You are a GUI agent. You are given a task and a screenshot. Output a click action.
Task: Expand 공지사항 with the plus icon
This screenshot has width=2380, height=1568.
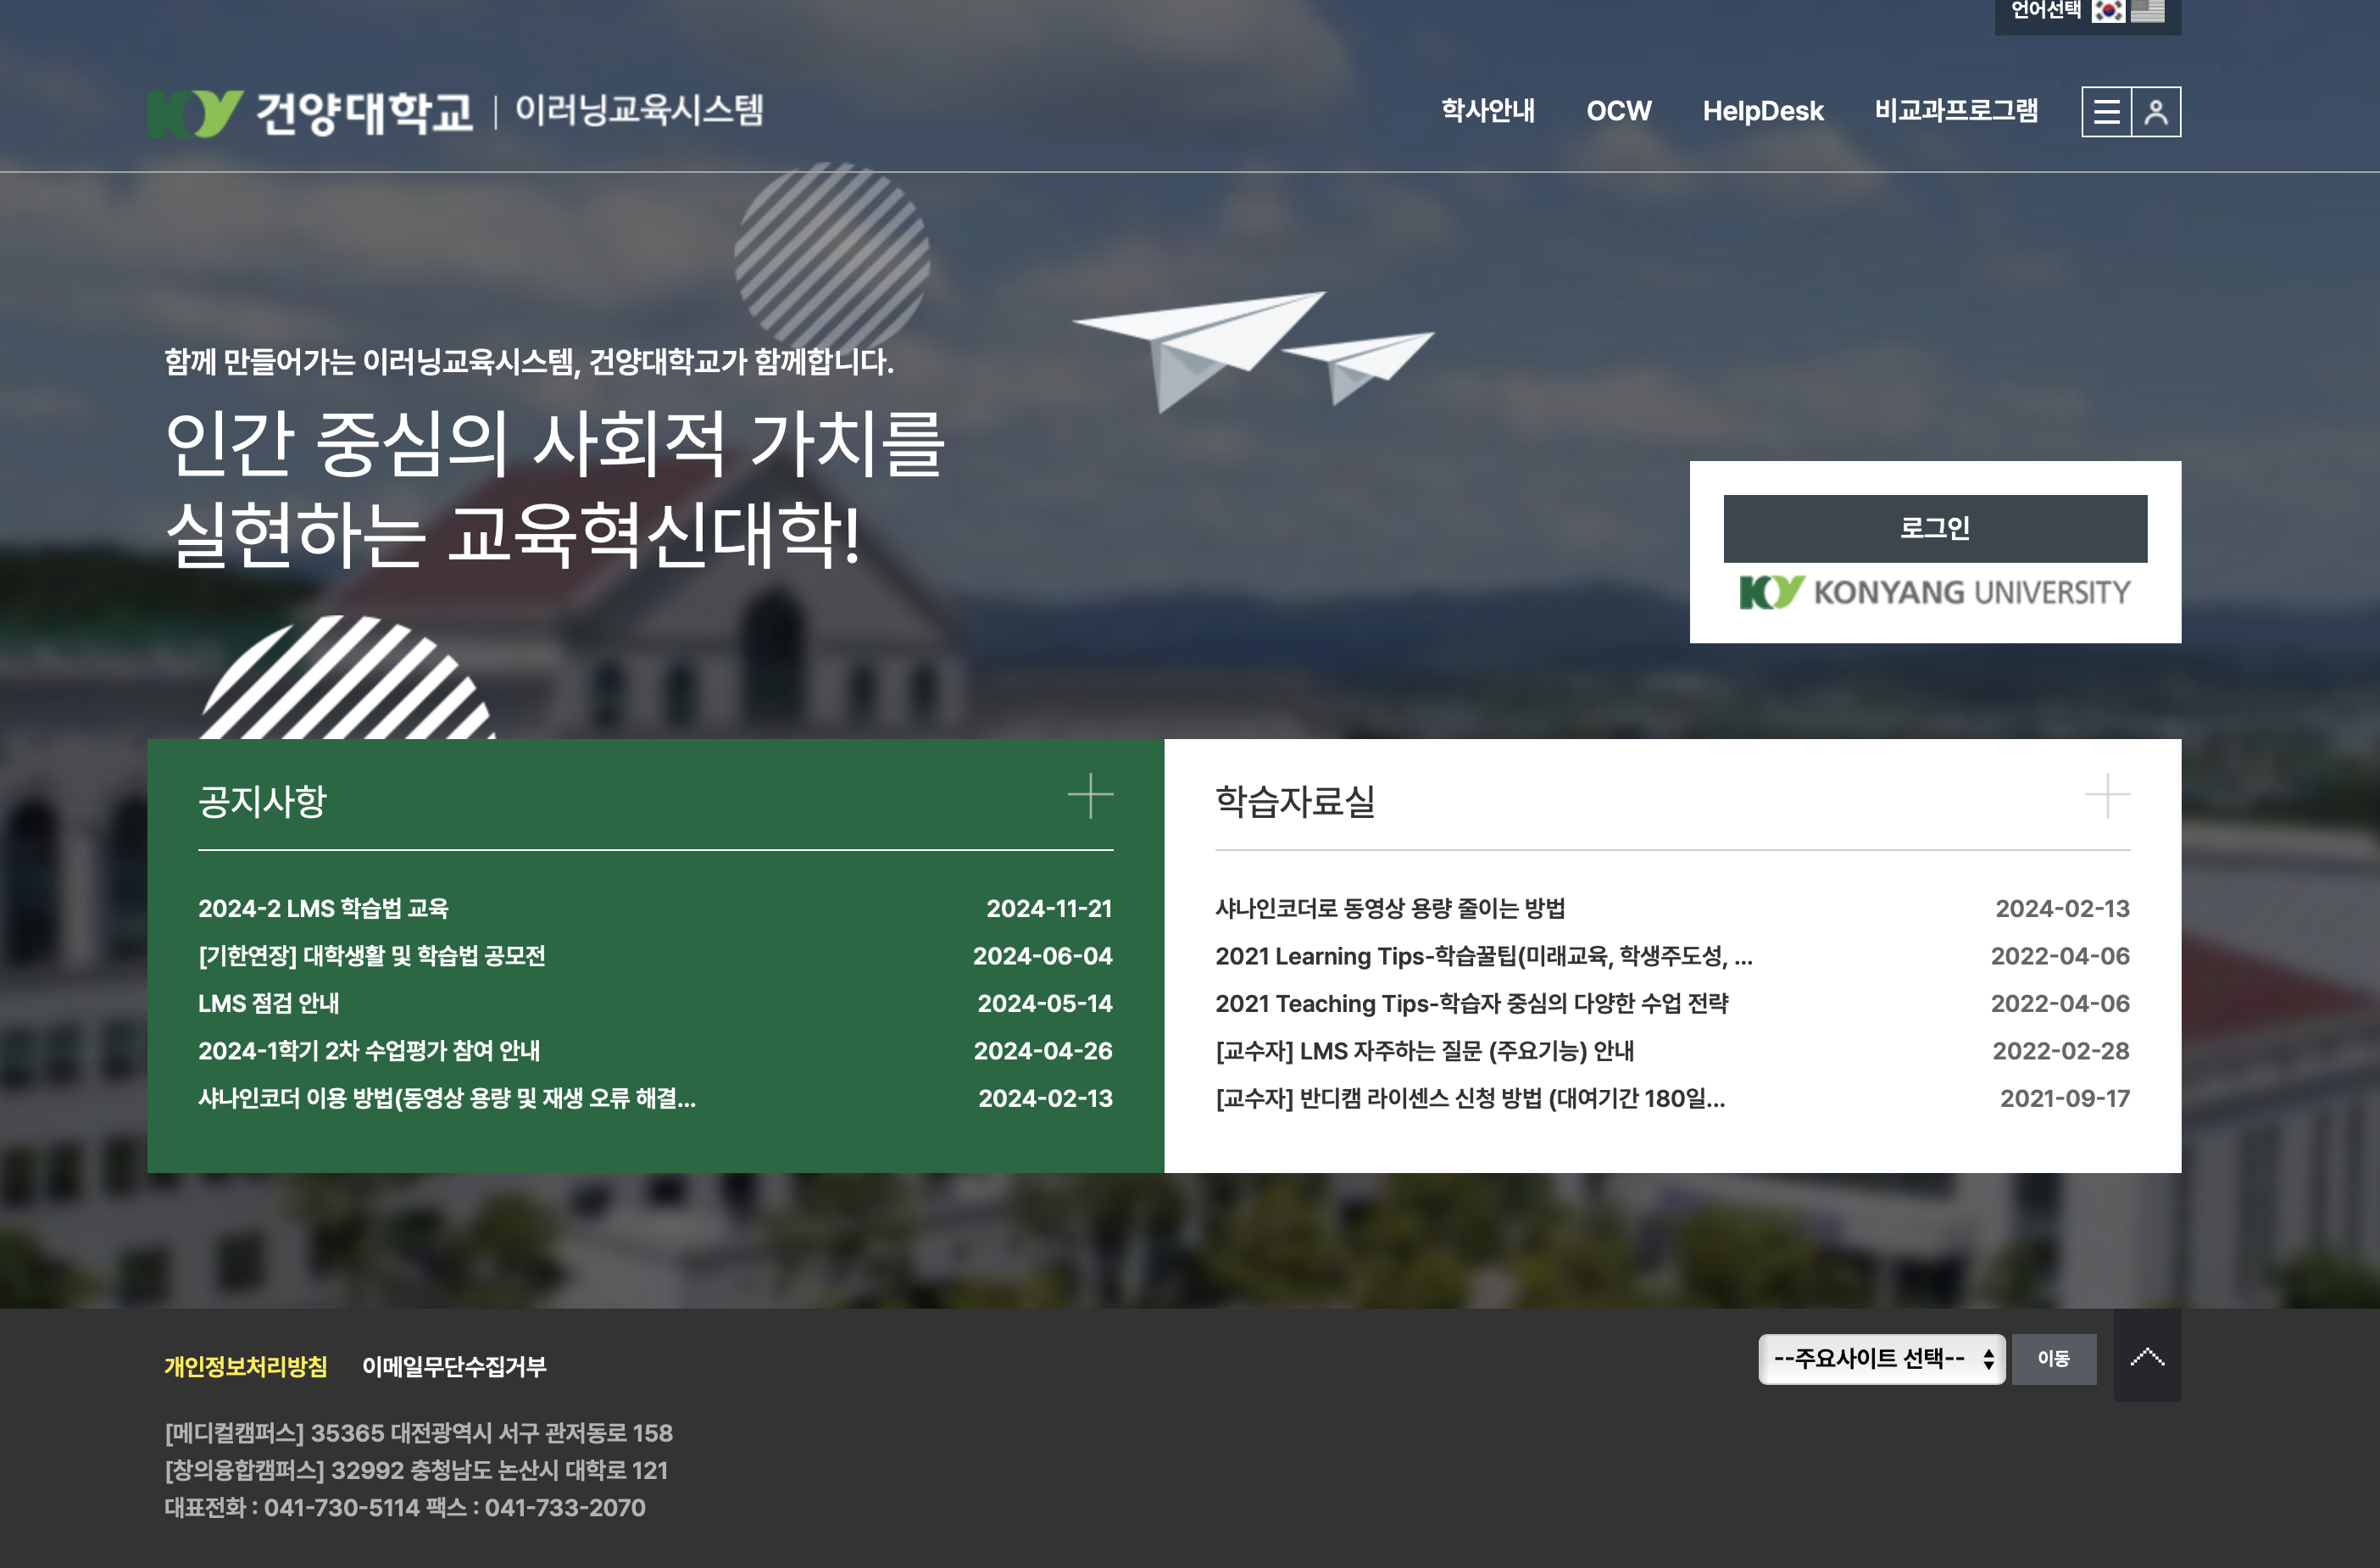[x=1090, y=796]
